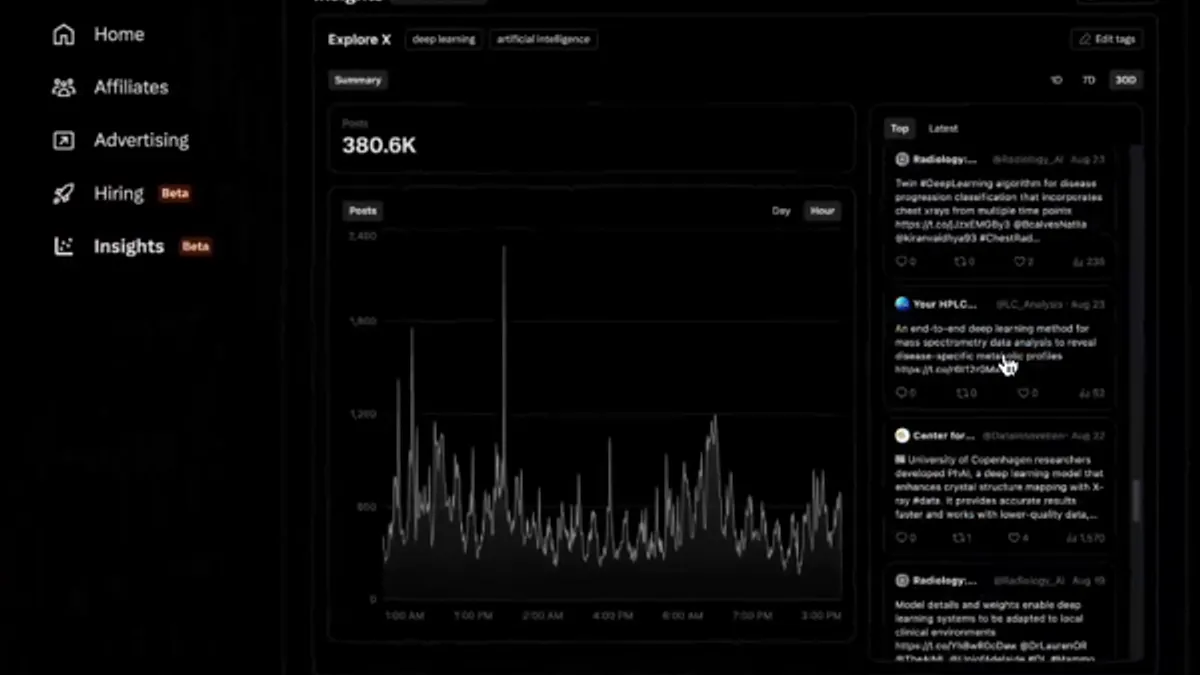This screenshot has height=675, width=1200.
Task: Click the Affiliates people icon
Action: pos(63,88)
